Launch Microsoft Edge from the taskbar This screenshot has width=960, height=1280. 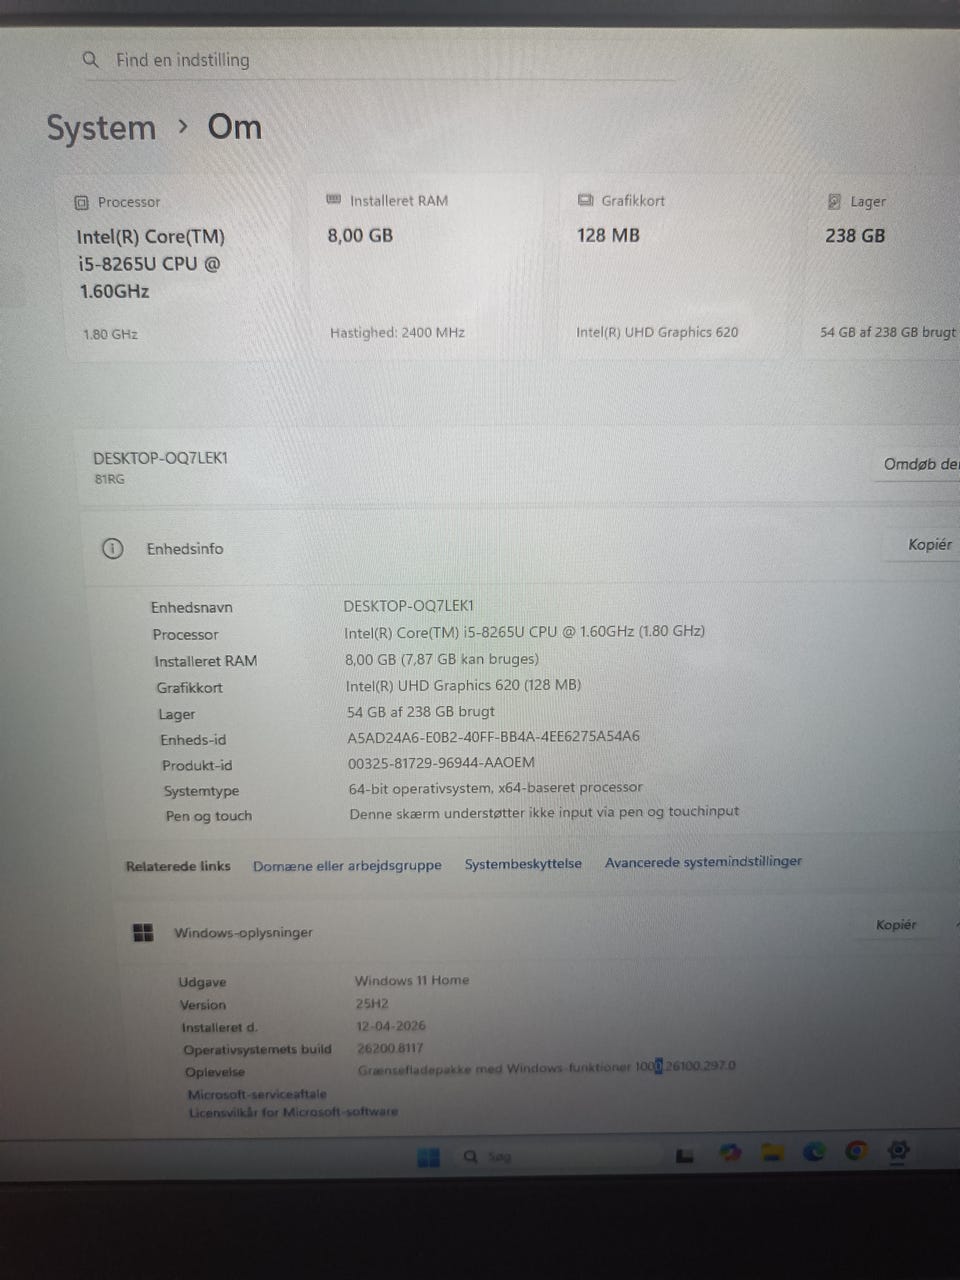click(x=814, y=1151)
